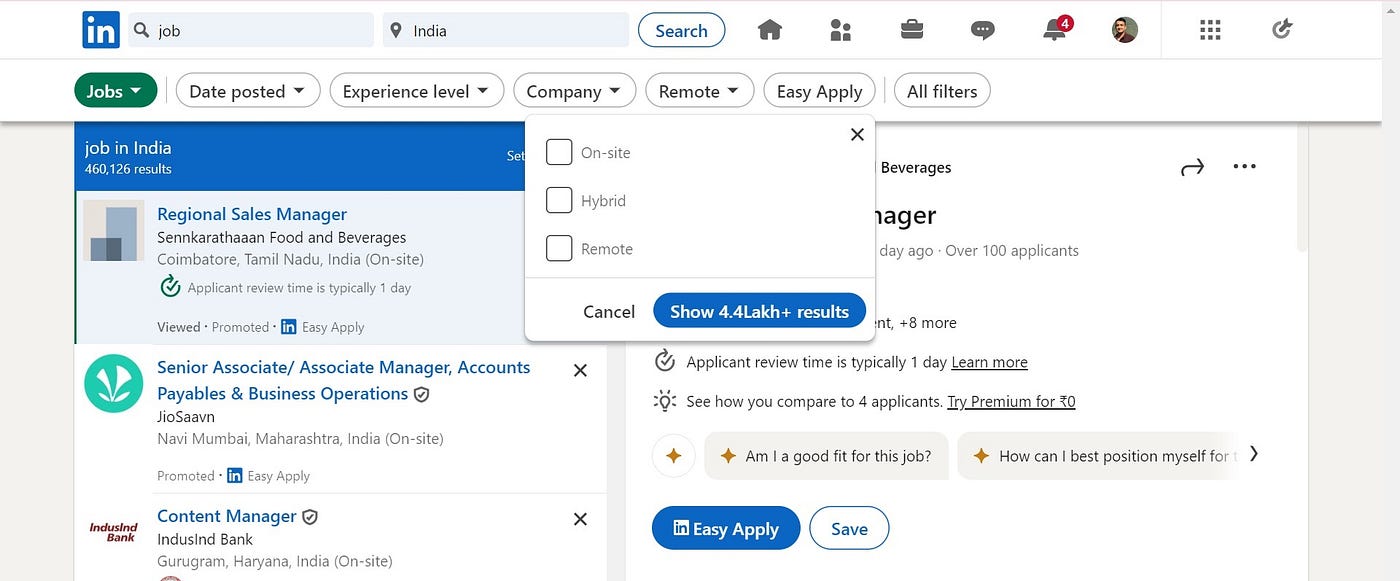Viewport: 1400px width, 581px height.
Task: Go to the Home house icon
Action: click(770, 30)
